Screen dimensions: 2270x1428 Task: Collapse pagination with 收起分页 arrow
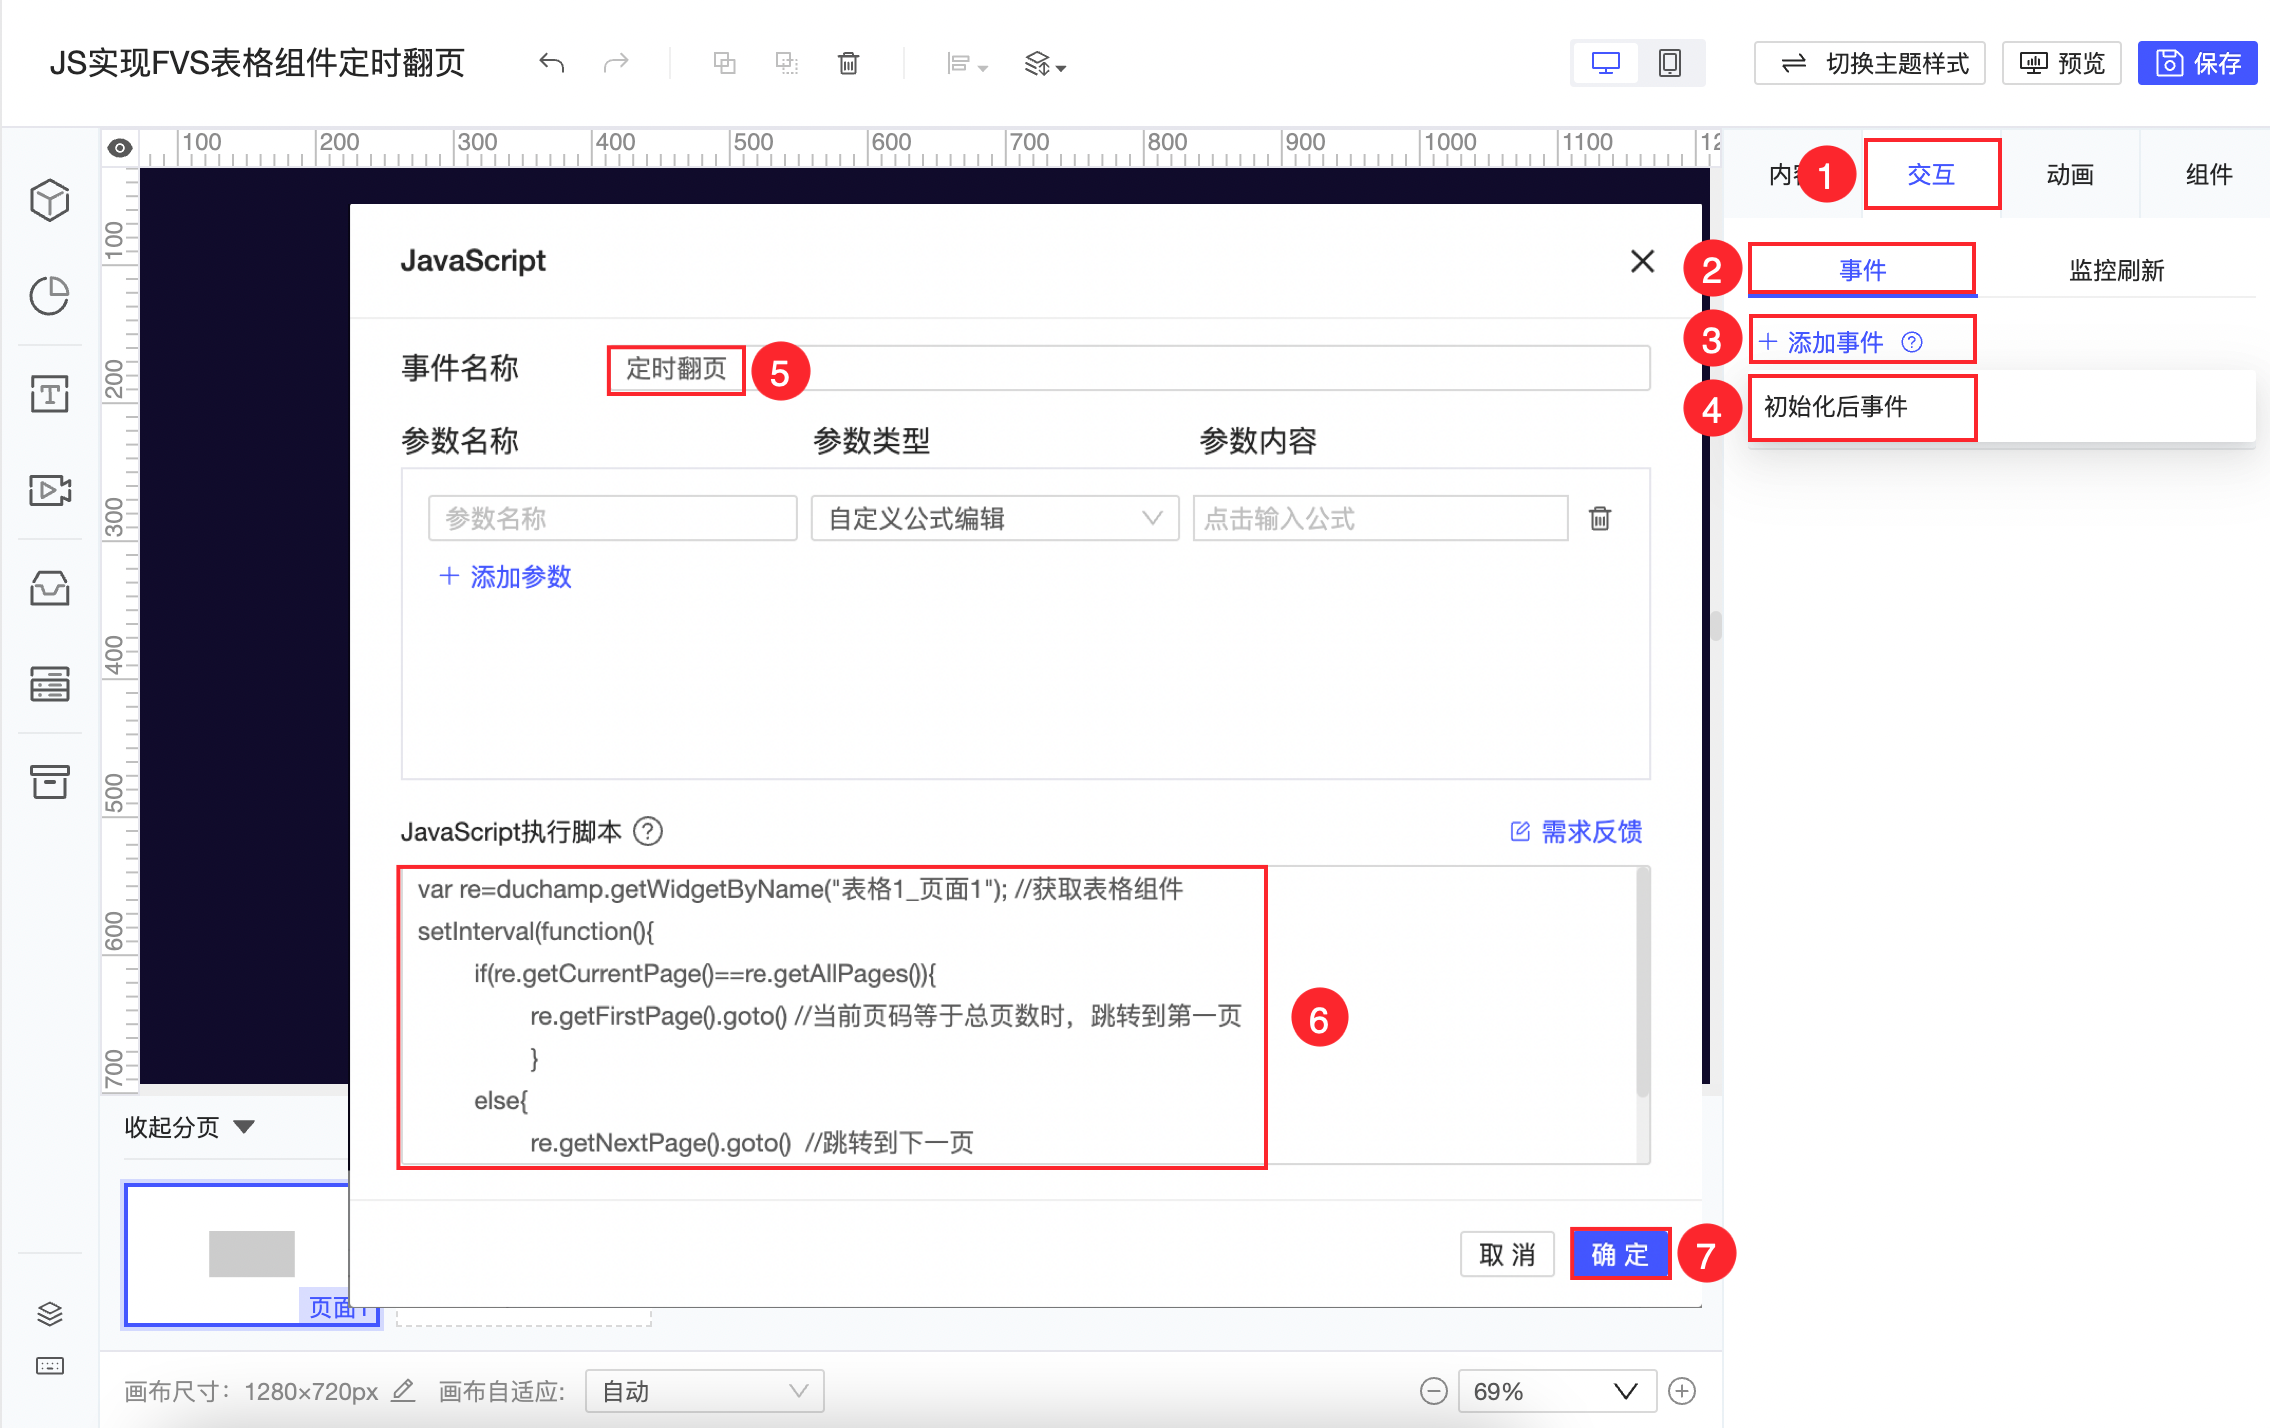coord(244,1127)
